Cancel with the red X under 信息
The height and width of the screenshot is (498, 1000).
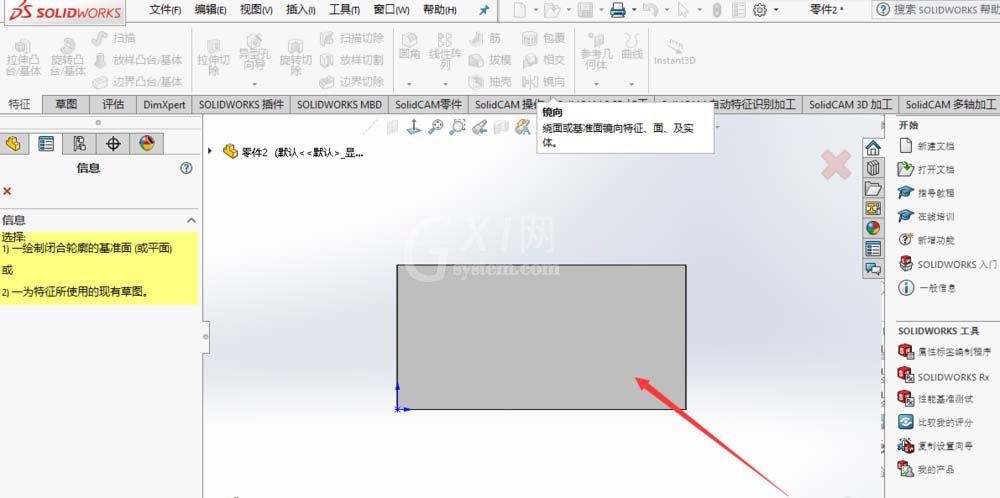pyautogui.click(x=7, y=191)
